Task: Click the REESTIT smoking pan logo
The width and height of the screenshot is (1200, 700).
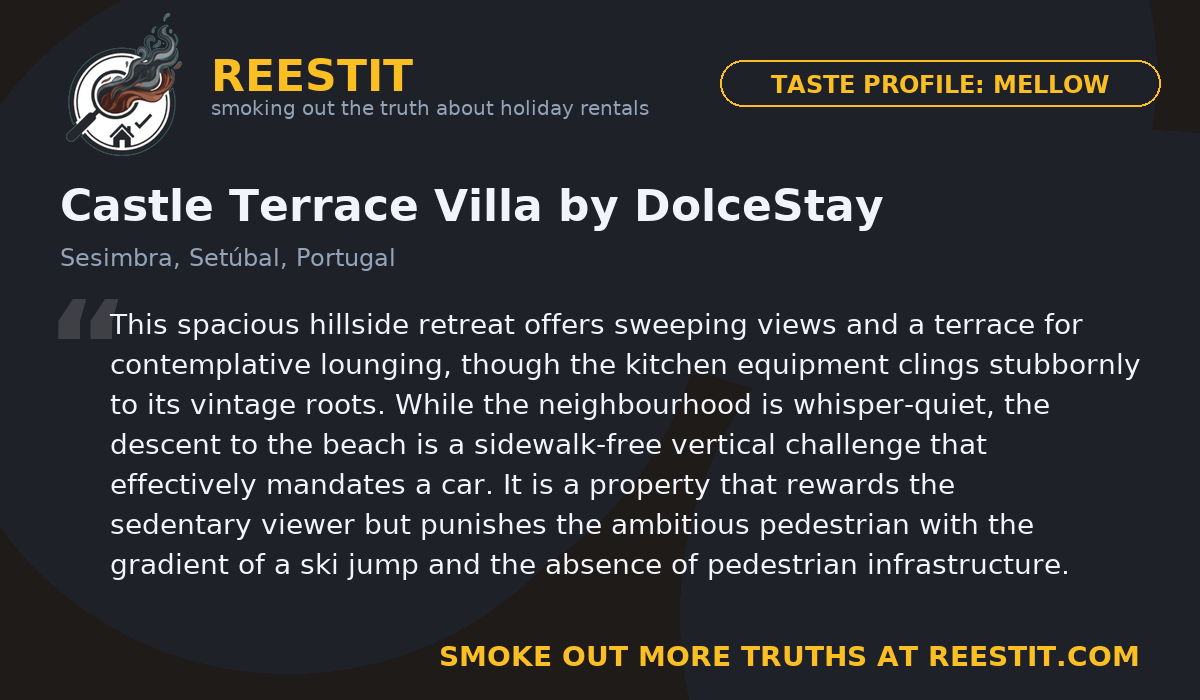Action: [122, 90]
